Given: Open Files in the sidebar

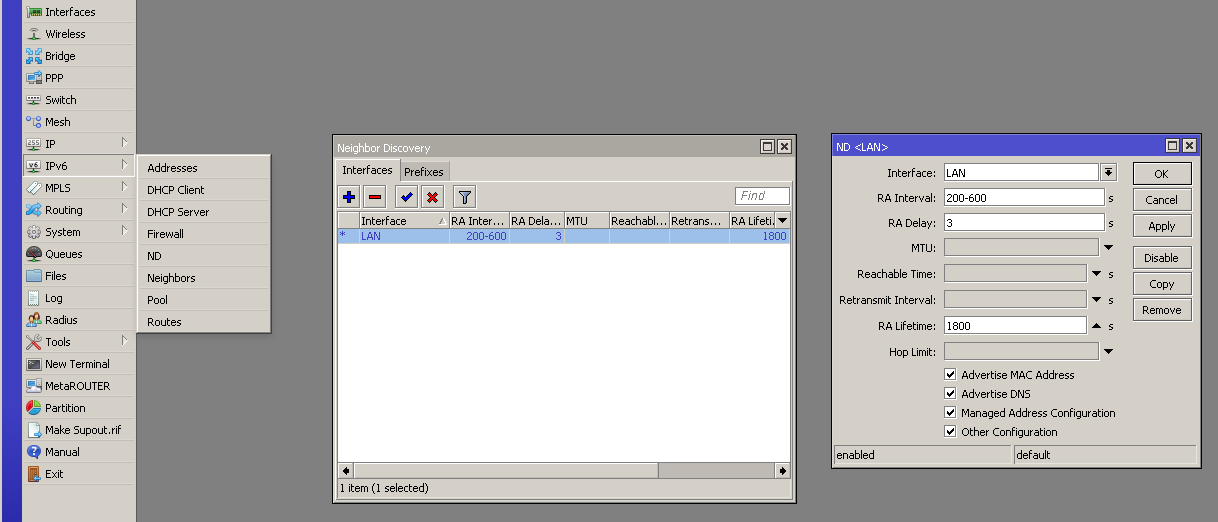Looking at the screenshot, I should pyautogui.click(x=78, y=276).
